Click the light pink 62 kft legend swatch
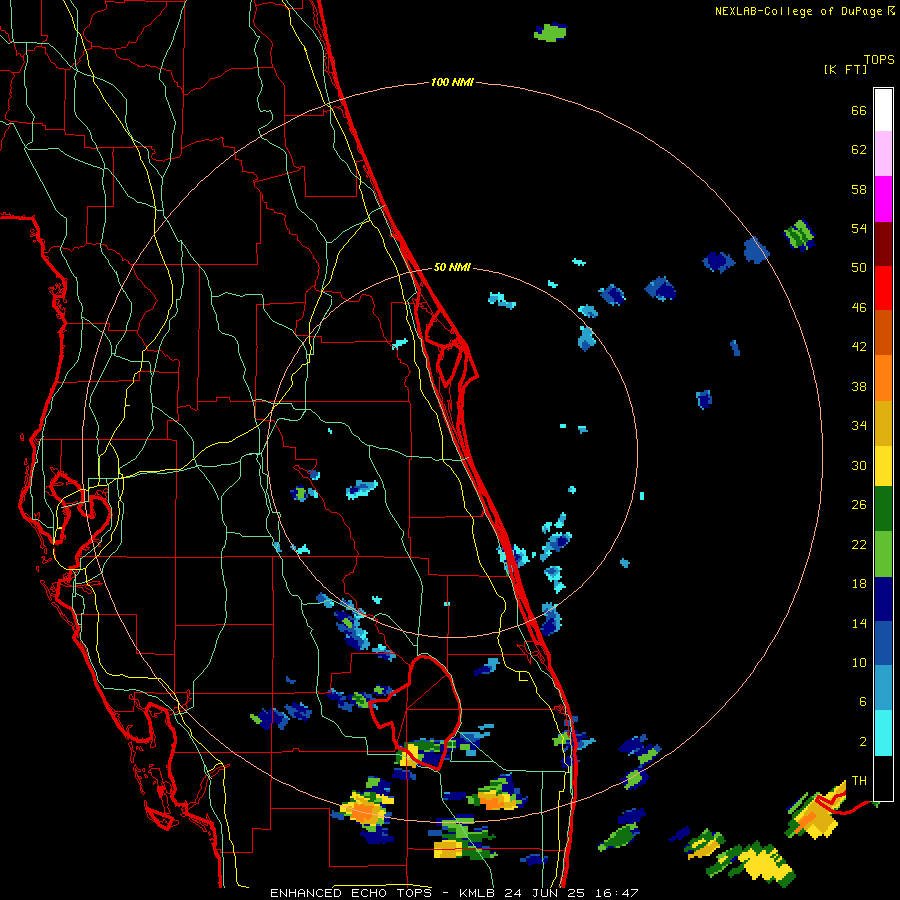Viewport: 900px width, 900px height. (x=883, y=154)
